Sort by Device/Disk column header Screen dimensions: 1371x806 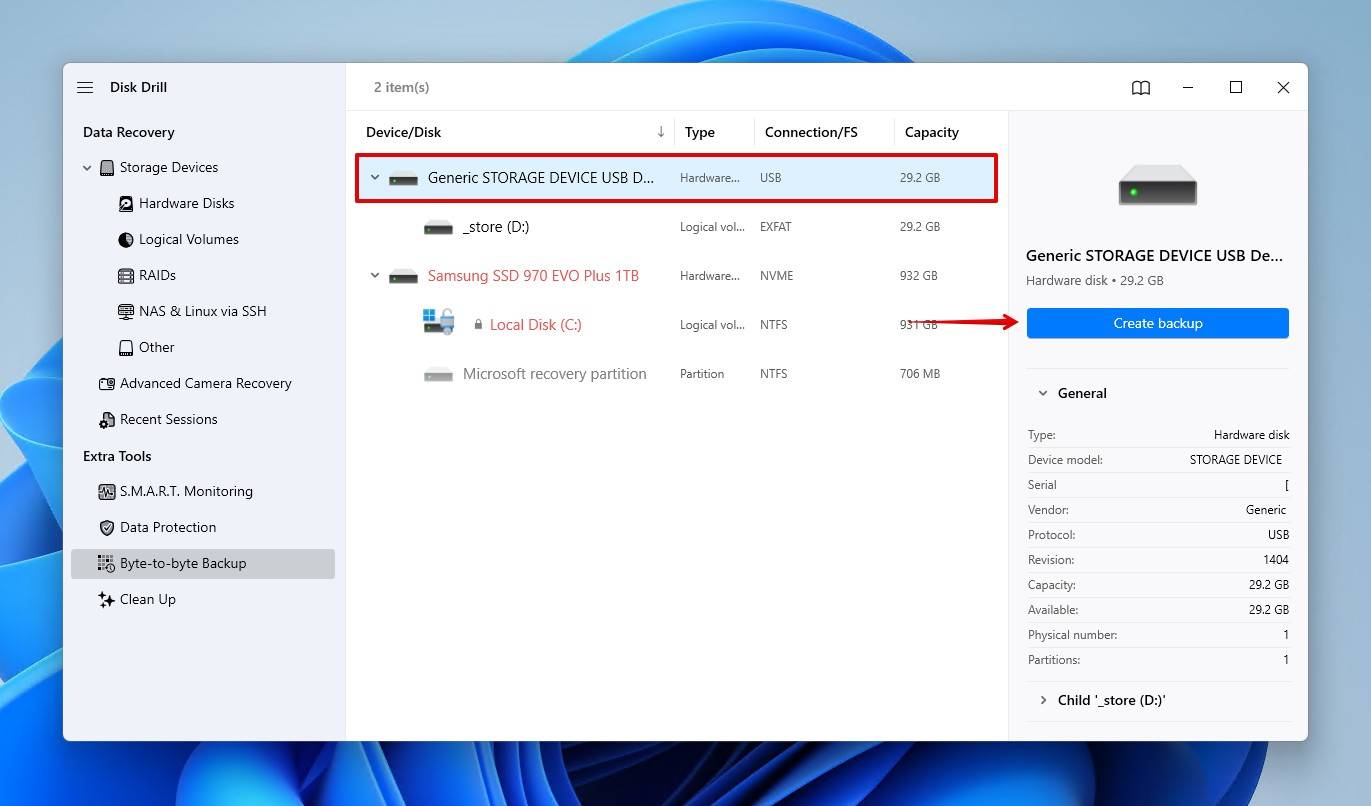404,132
